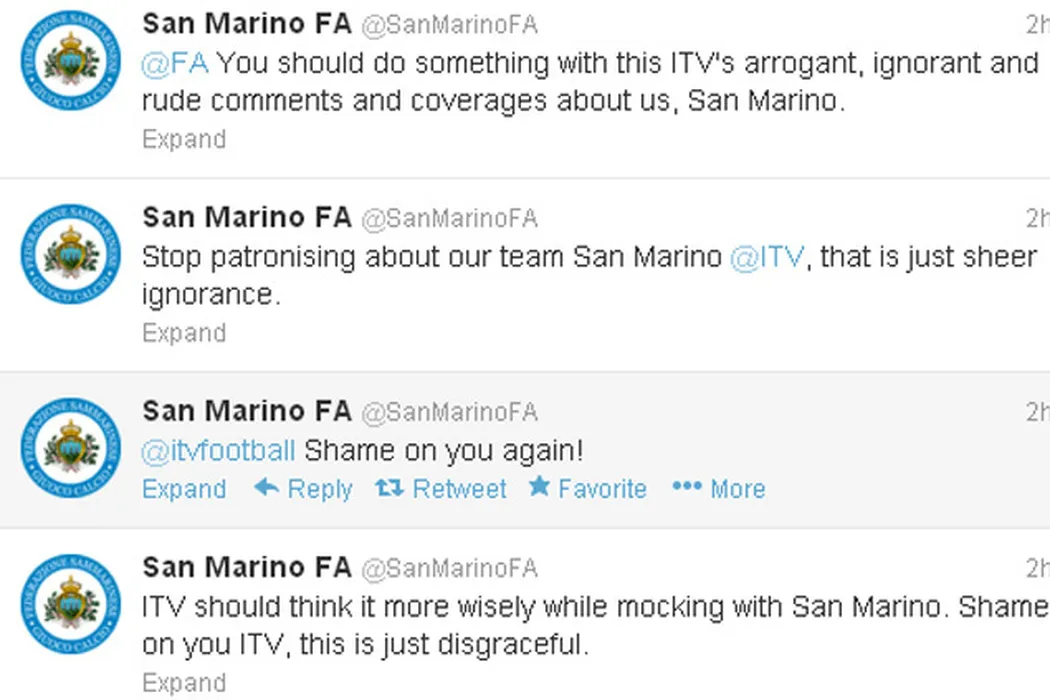This screenshot has width=1050, height=700.
Task: Click San Marino FA name in last tweet
Action: 246,567
